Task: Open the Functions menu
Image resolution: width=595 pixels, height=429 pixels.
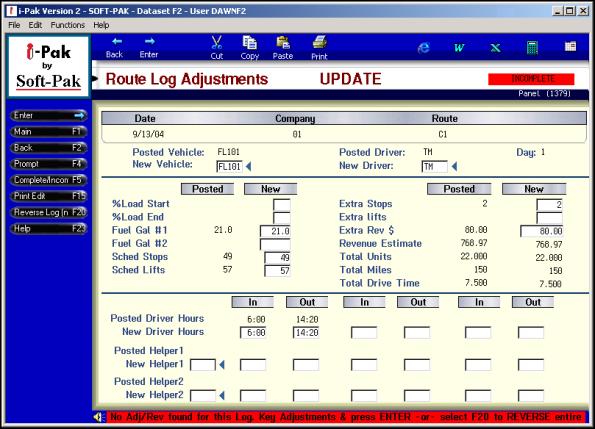Action: [x=68, y=25]
